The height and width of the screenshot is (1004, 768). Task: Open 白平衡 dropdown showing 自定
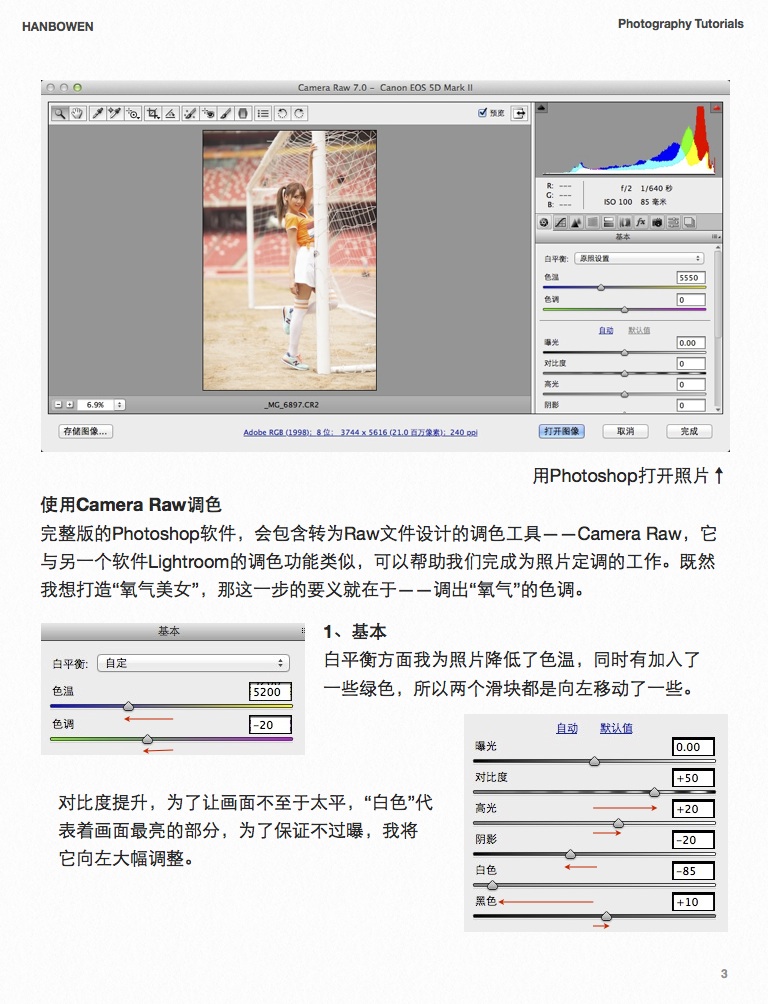[193, 663]
